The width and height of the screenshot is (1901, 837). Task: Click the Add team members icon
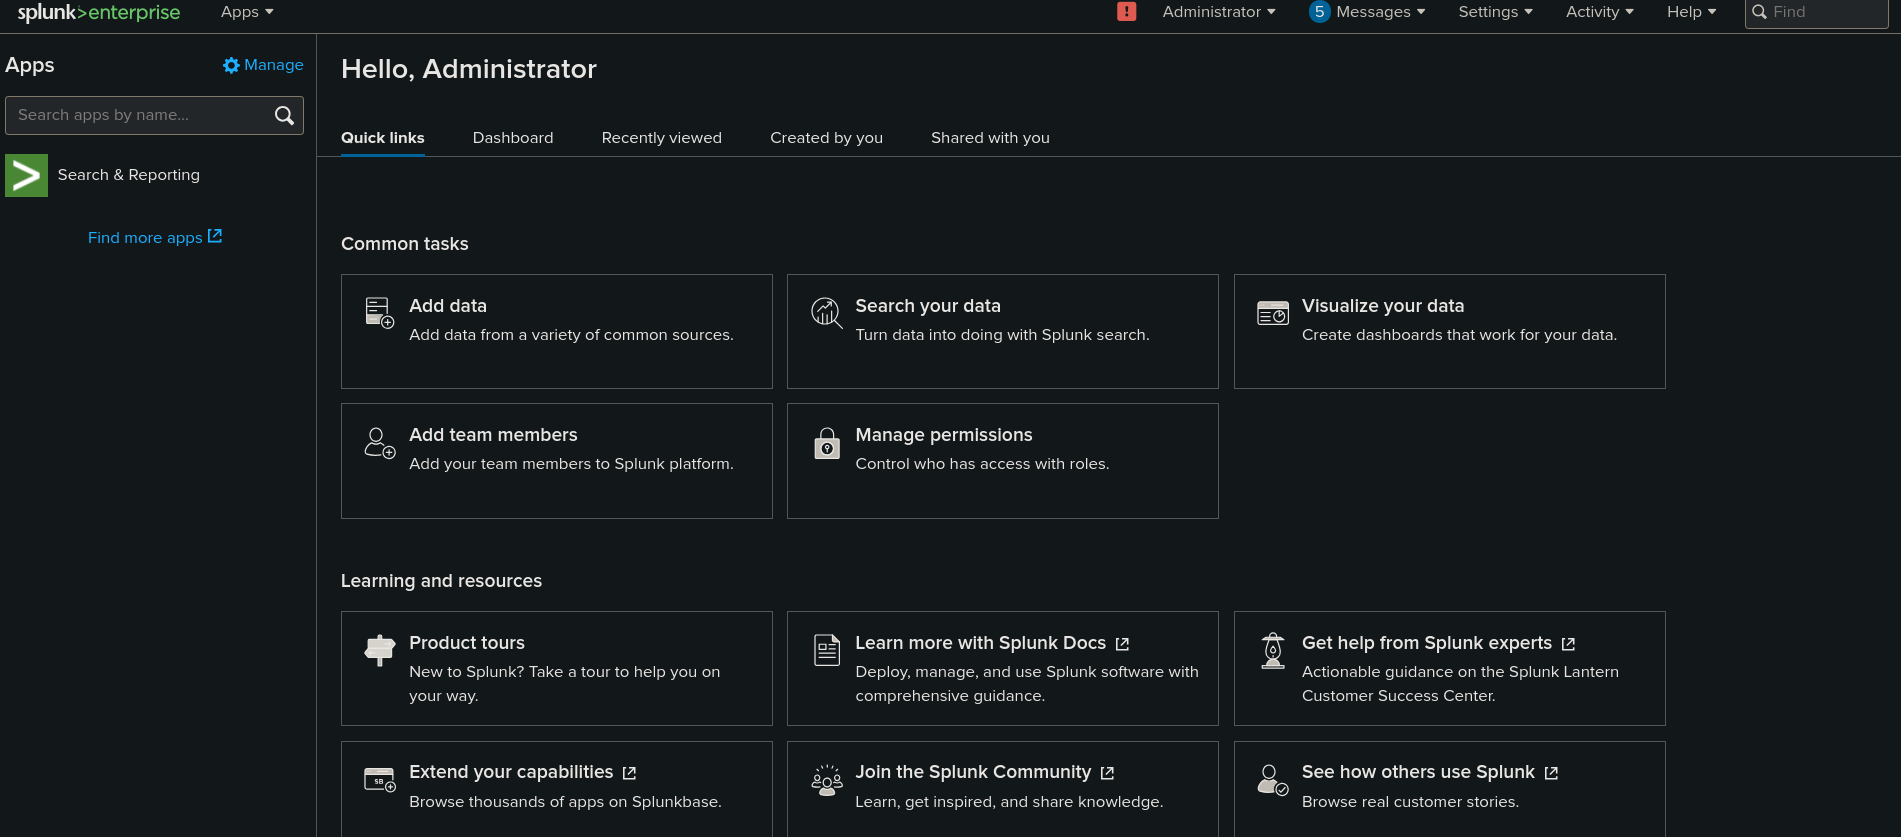point(380,442)
